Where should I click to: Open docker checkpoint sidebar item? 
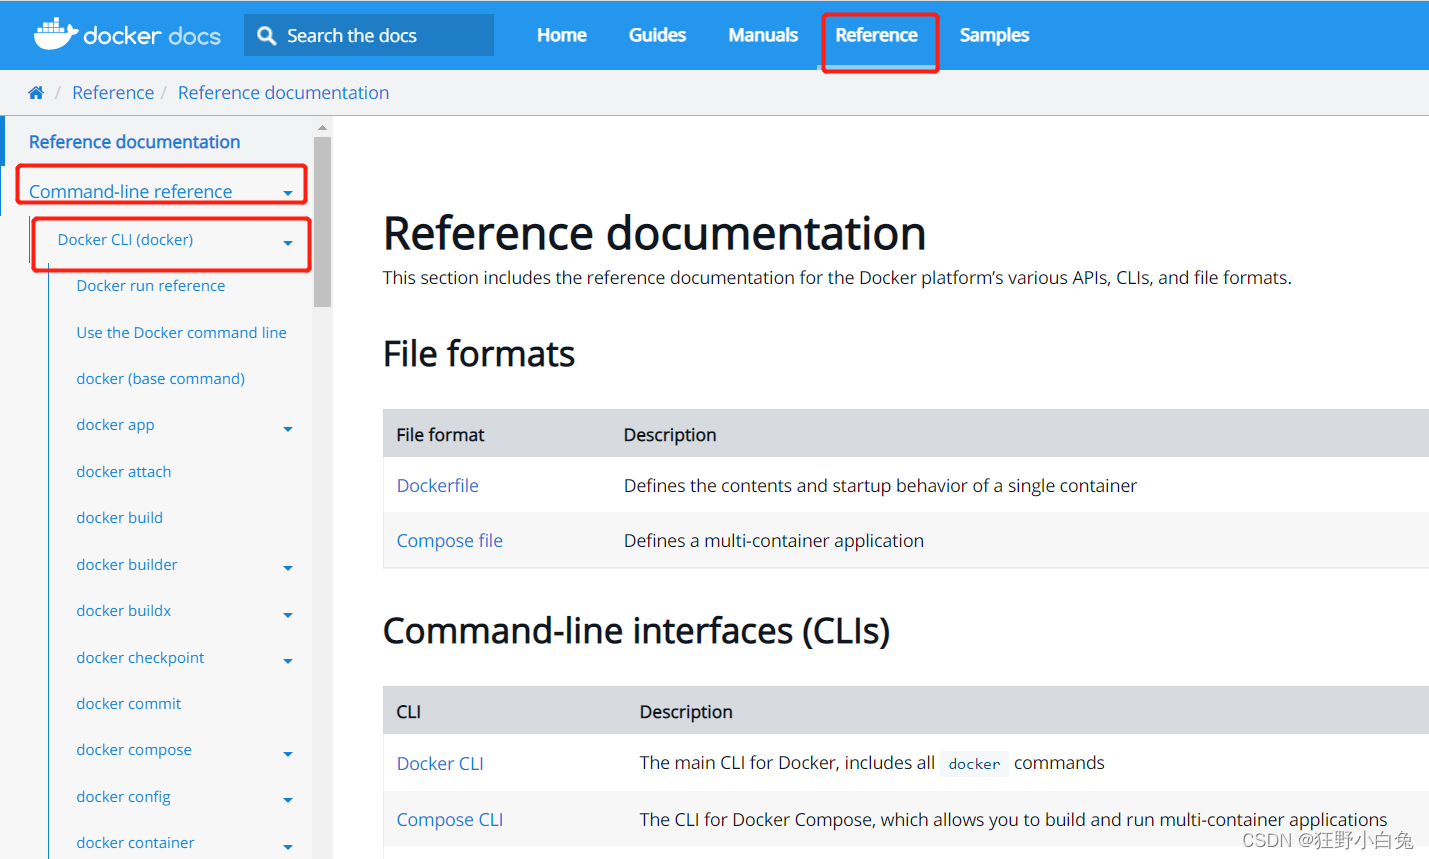141,658
